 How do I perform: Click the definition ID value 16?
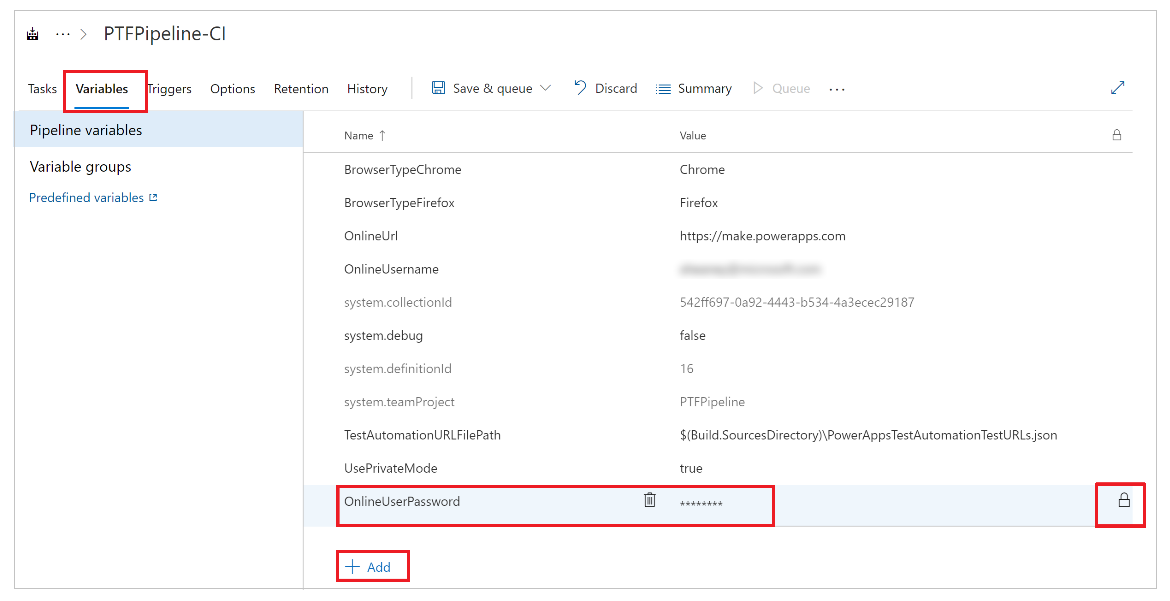pyautogui.click(x=686, y=369)
